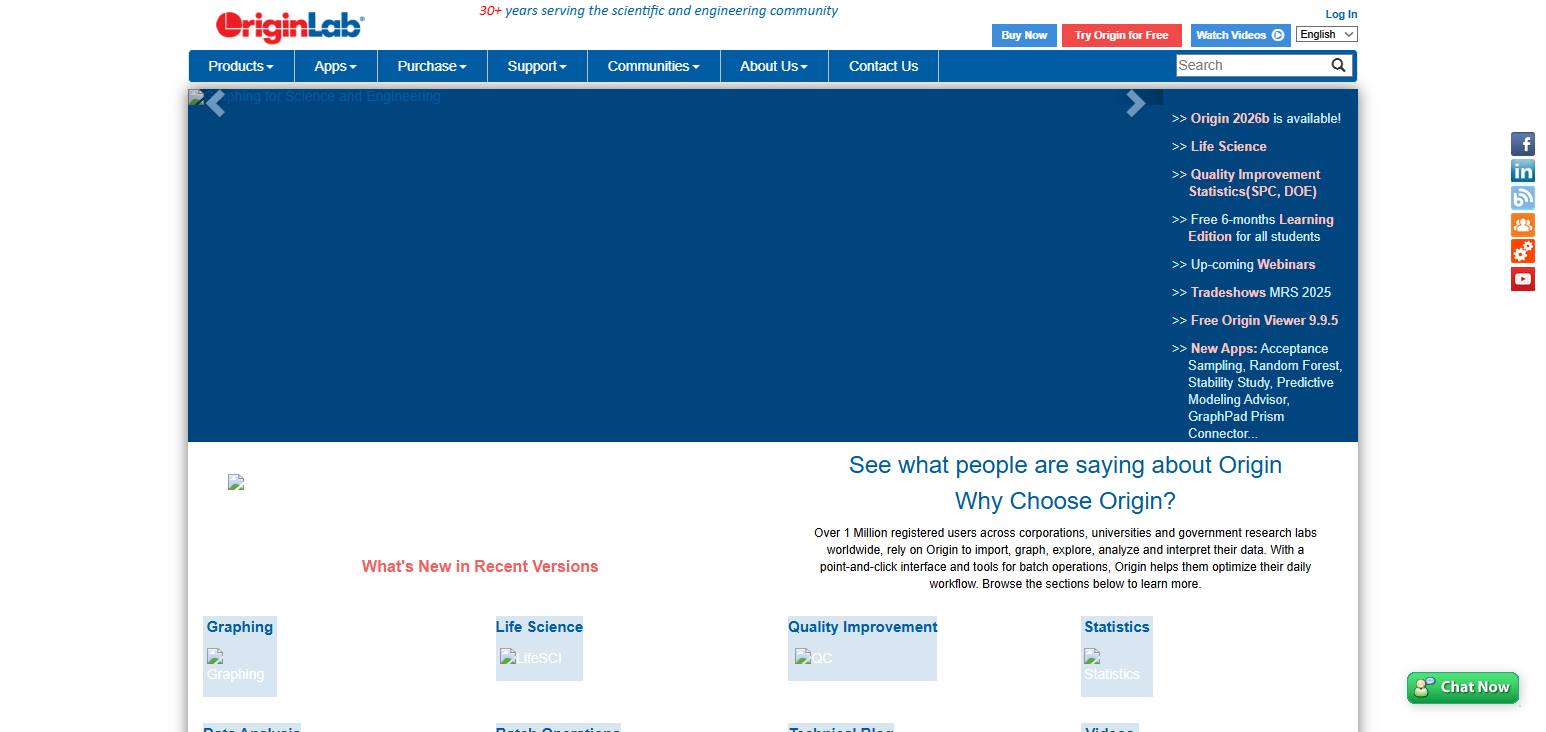The height and width of the screenshot is (732, 1546).
Task: Click the Graphing tile image
Action: (236, 665)
